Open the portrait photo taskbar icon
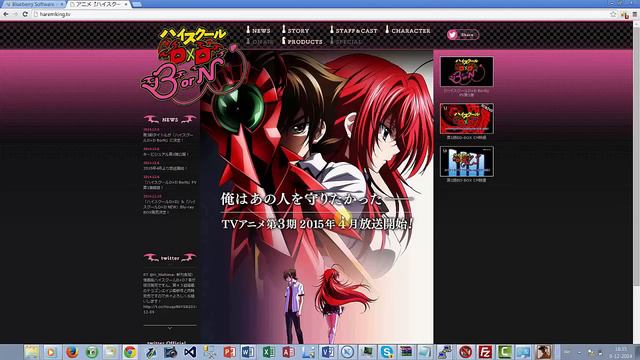This screenshot has width=640, height=360. tap(543, 352)
